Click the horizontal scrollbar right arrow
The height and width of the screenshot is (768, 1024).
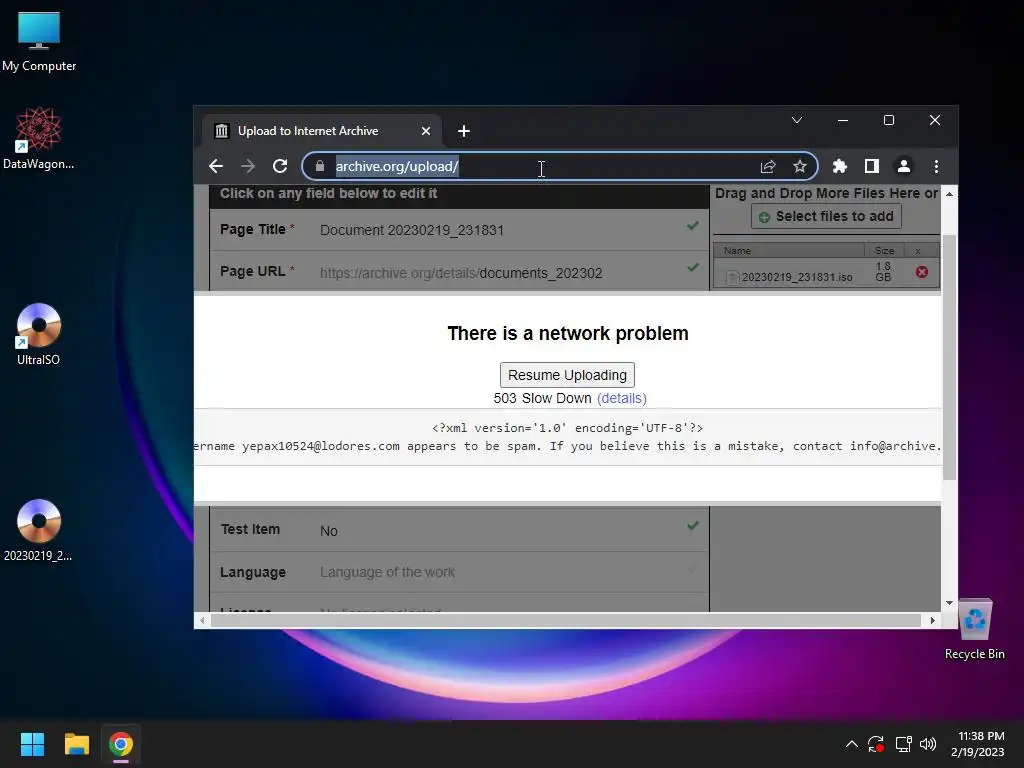pyautogui.click(x=932, y=620)
